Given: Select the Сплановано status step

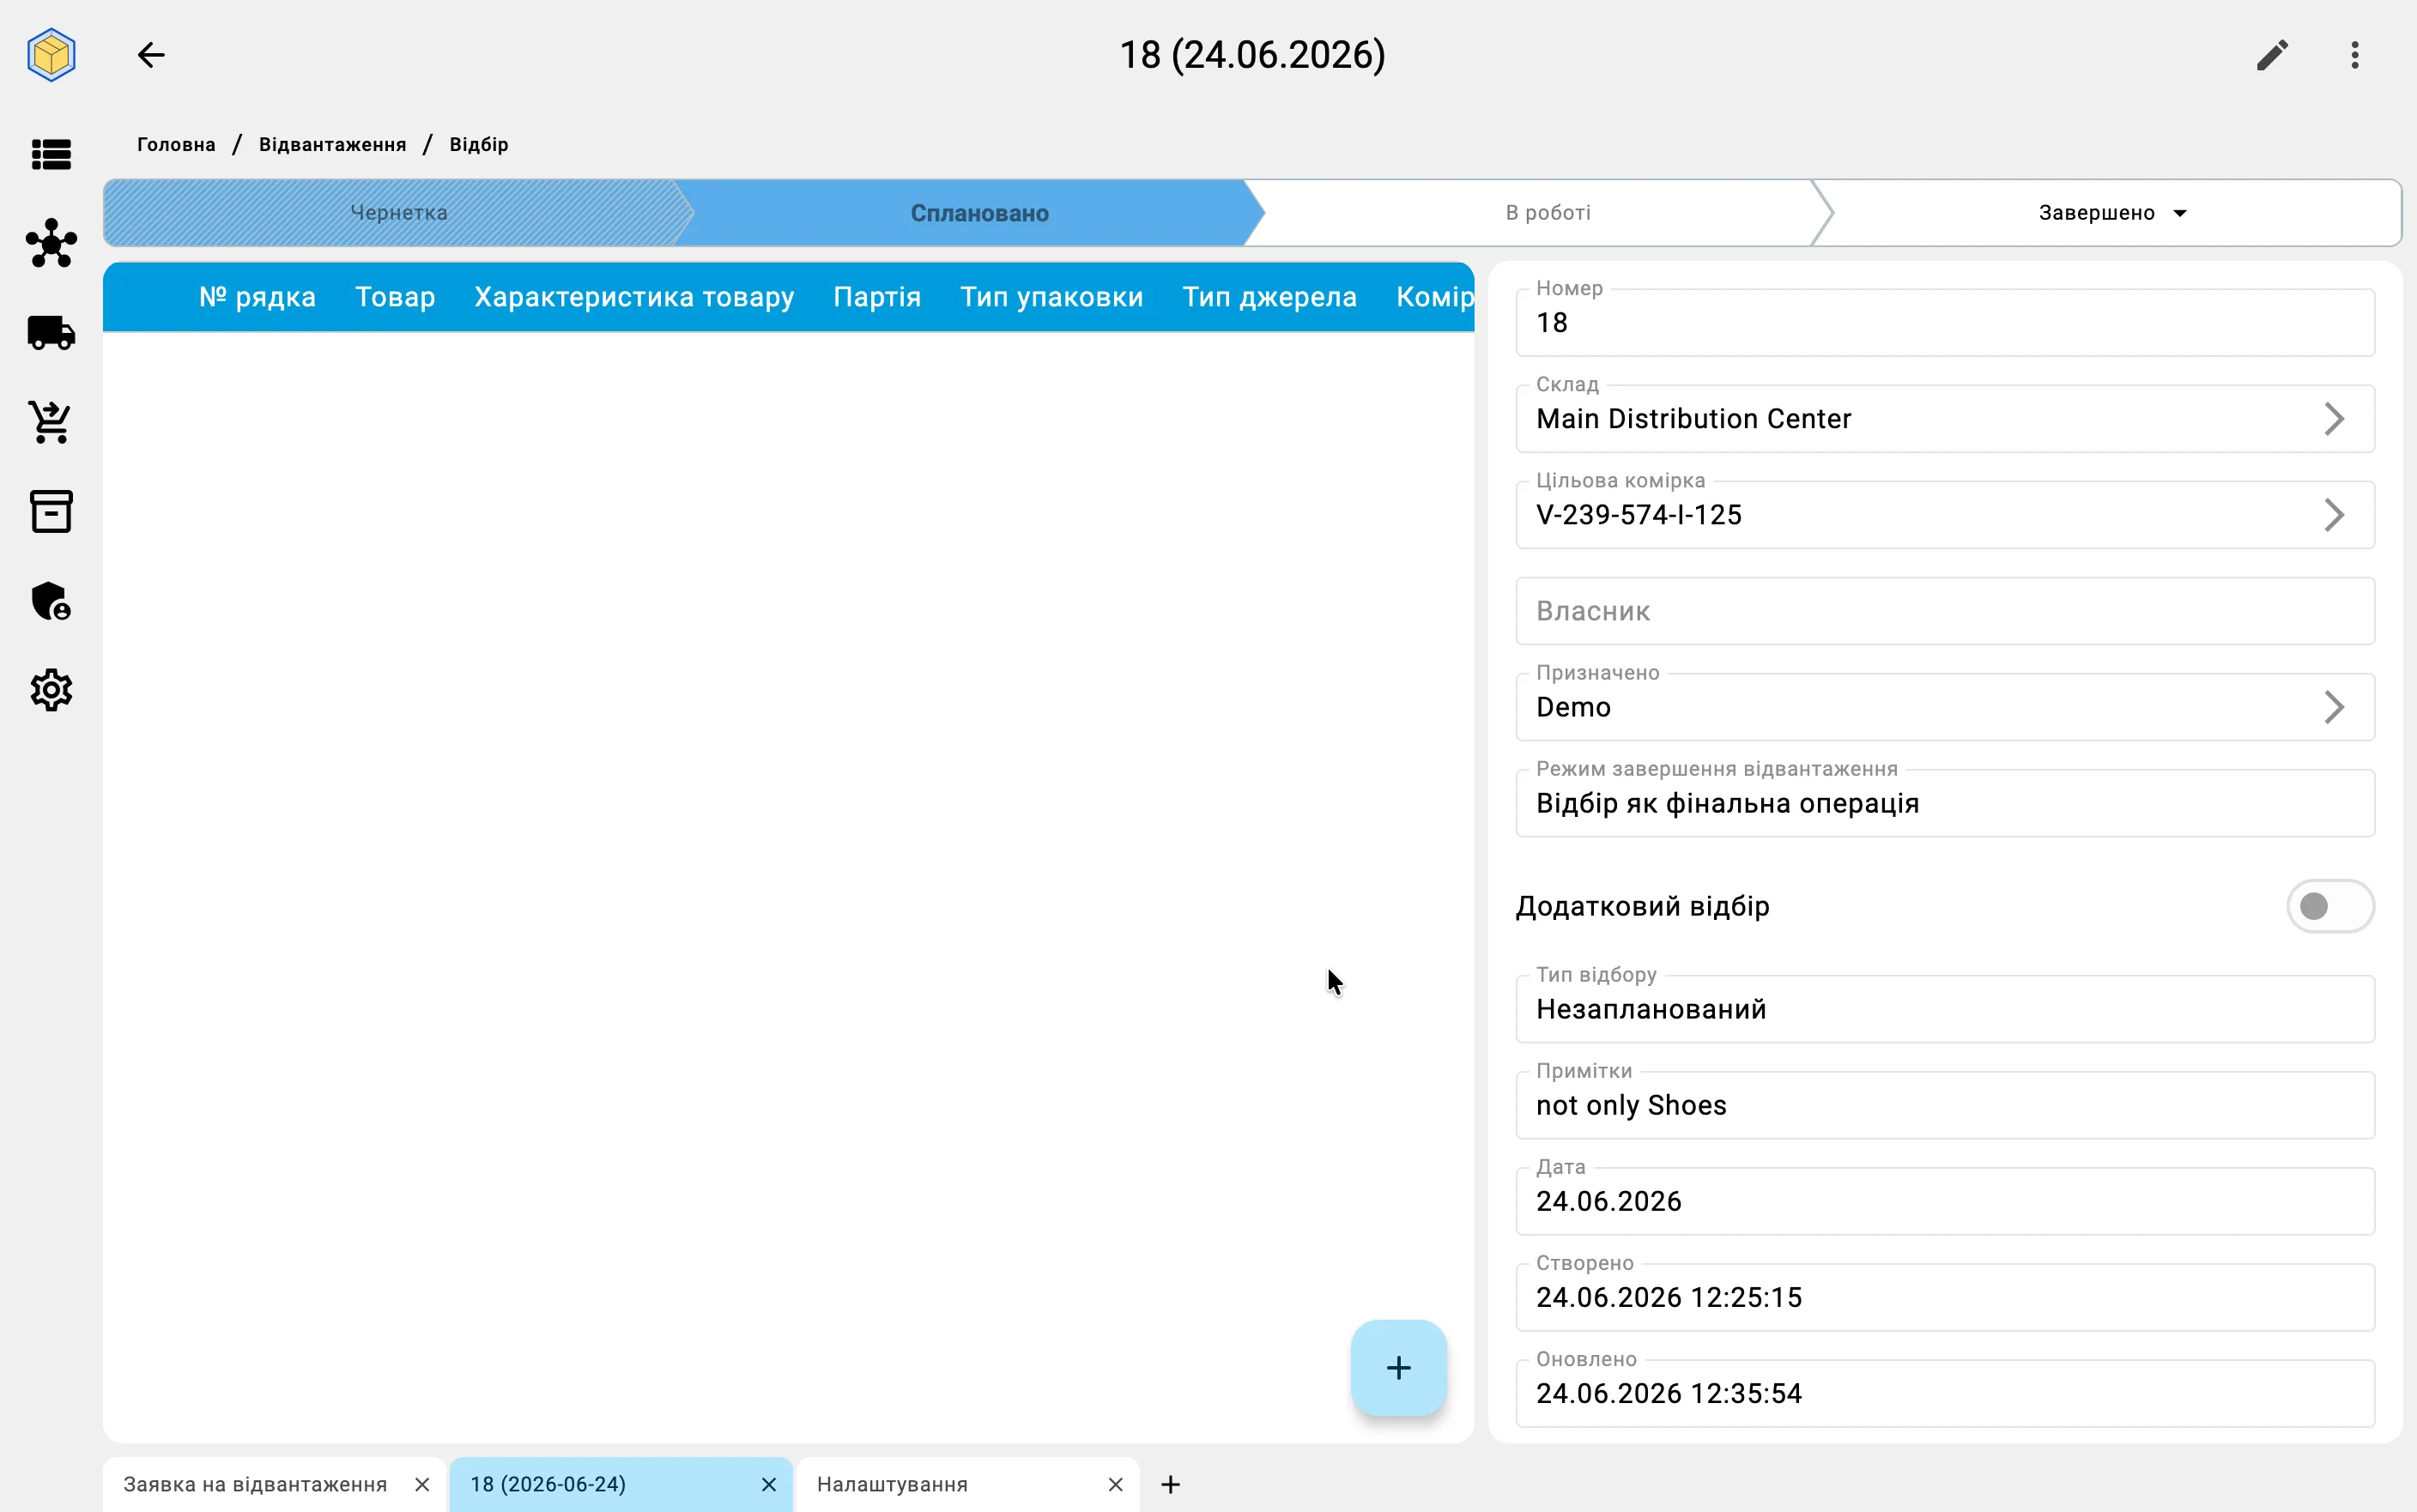Looking at the screenshot, I should 979,213.
